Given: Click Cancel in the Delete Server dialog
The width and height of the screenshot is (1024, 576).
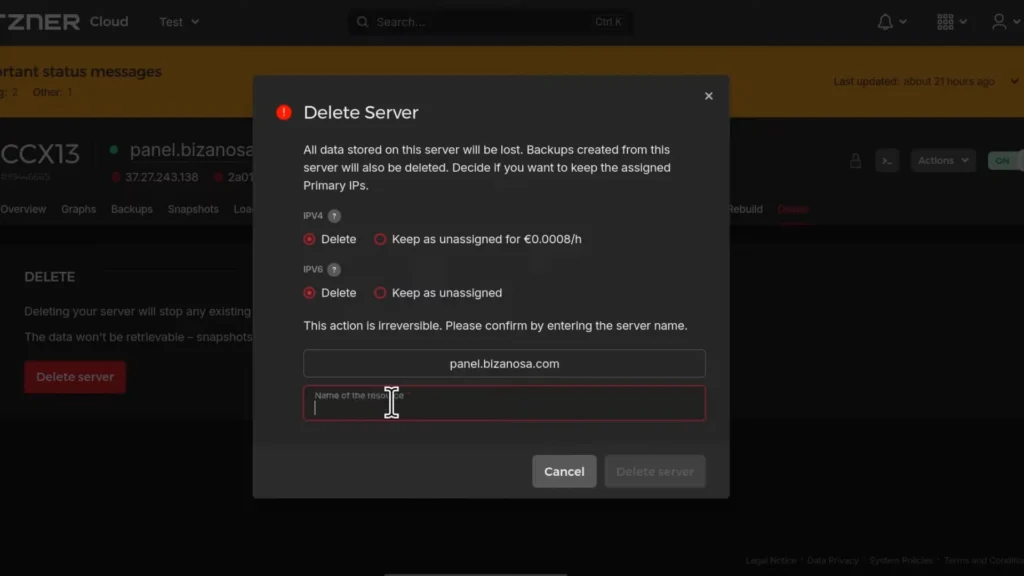Looking at the screenshot, I should [x=564, y=471].
